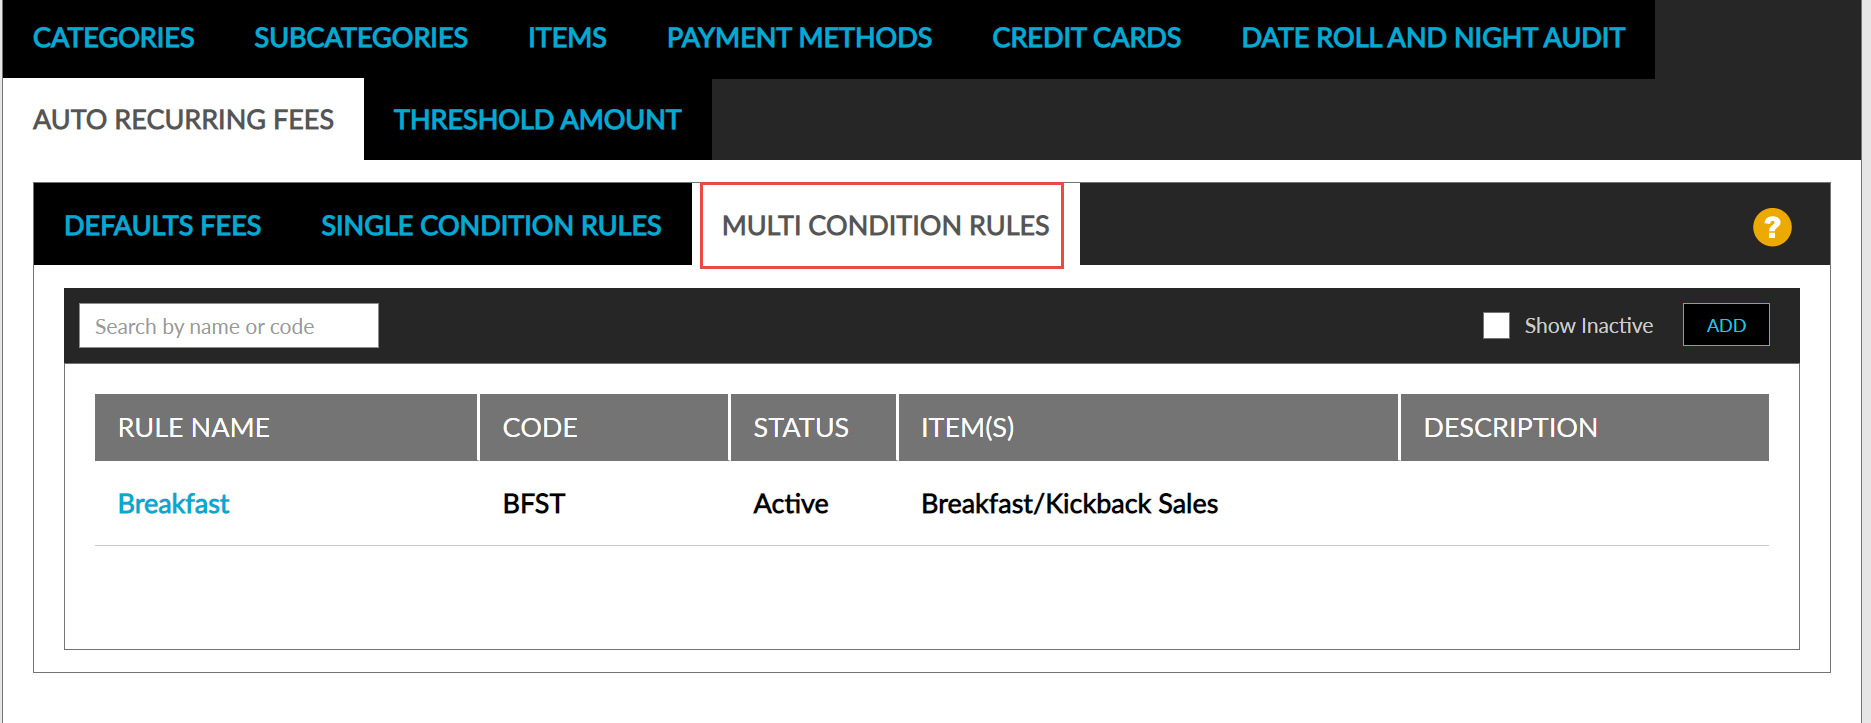
Task: Go to the Items tab
Action: click(x=567, y=38)
